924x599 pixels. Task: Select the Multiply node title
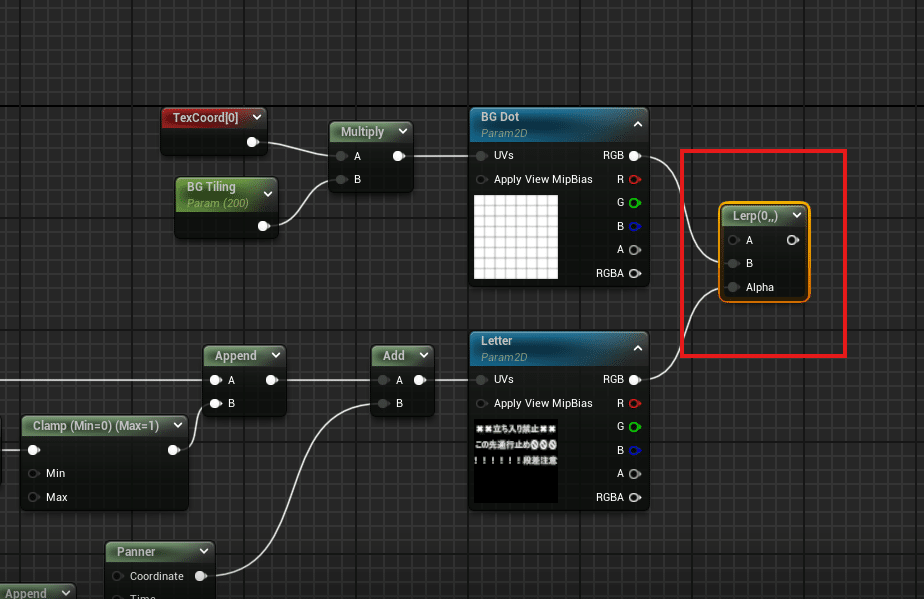coord(362,131)
